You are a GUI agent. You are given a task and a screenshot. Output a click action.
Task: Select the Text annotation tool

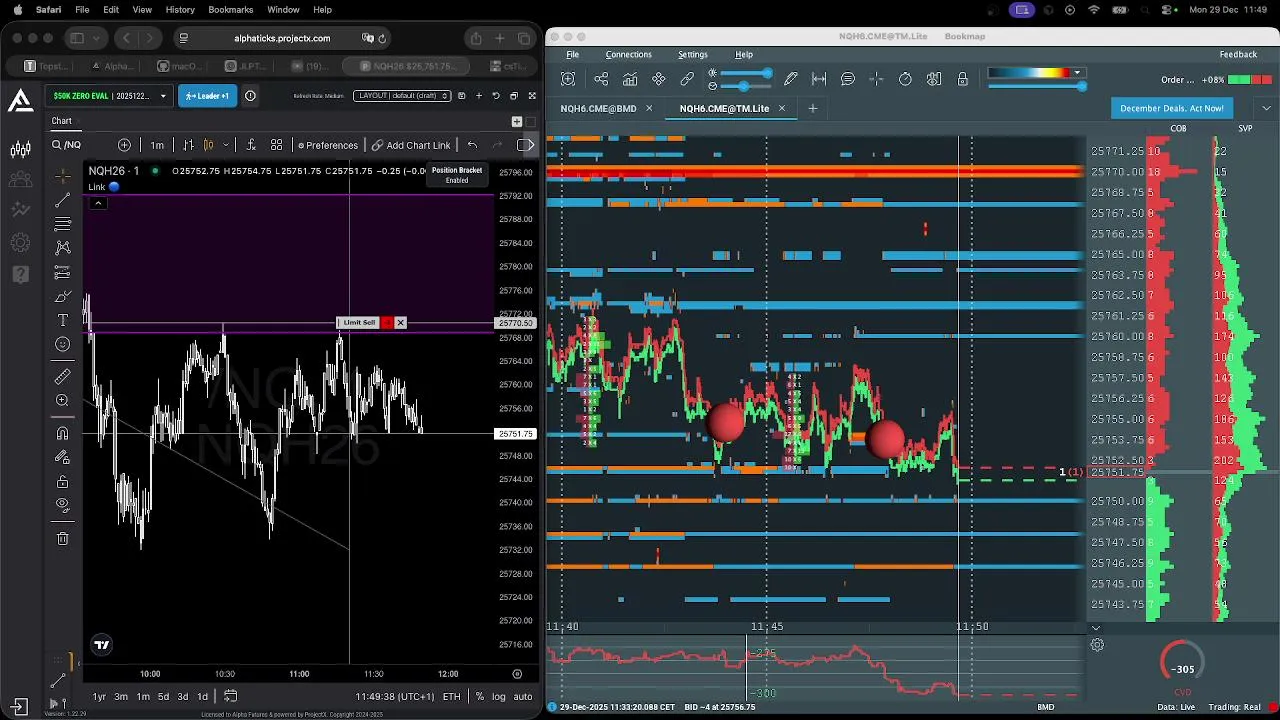62,320
